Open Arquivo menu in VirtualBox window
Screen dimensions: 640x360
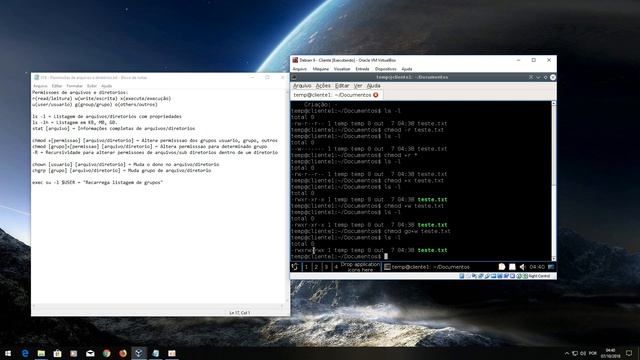coord(300,69)
